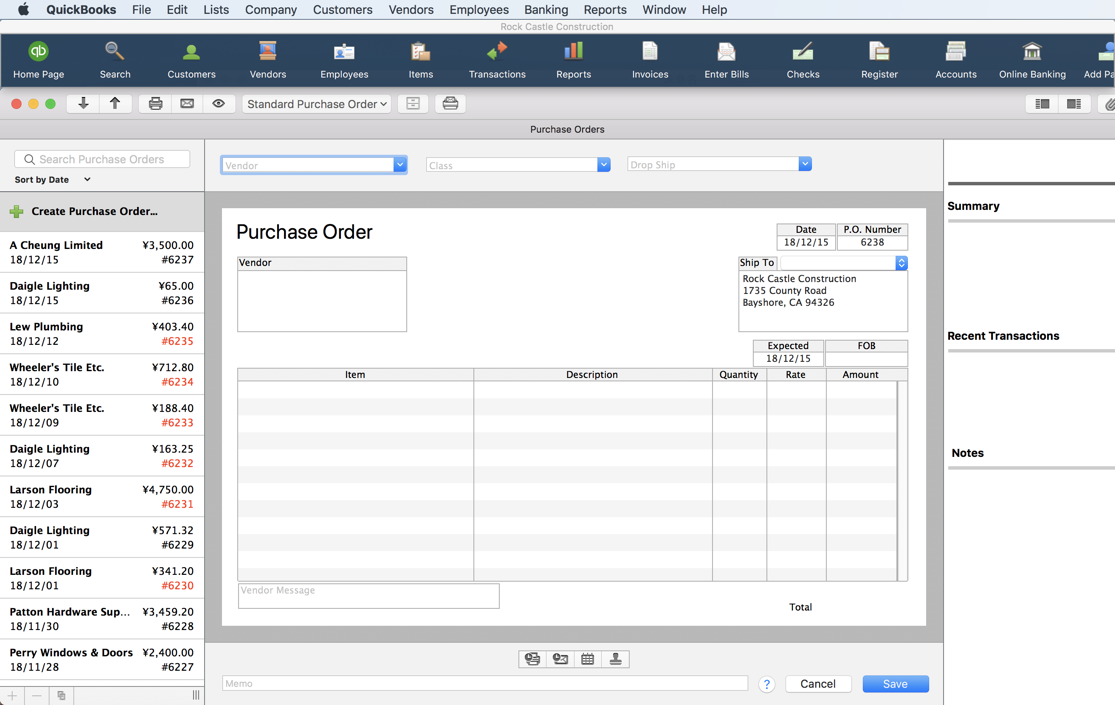1115x705 pixels.
Task: Open the calendar icon below the form
Action: (x=587, y=659)
